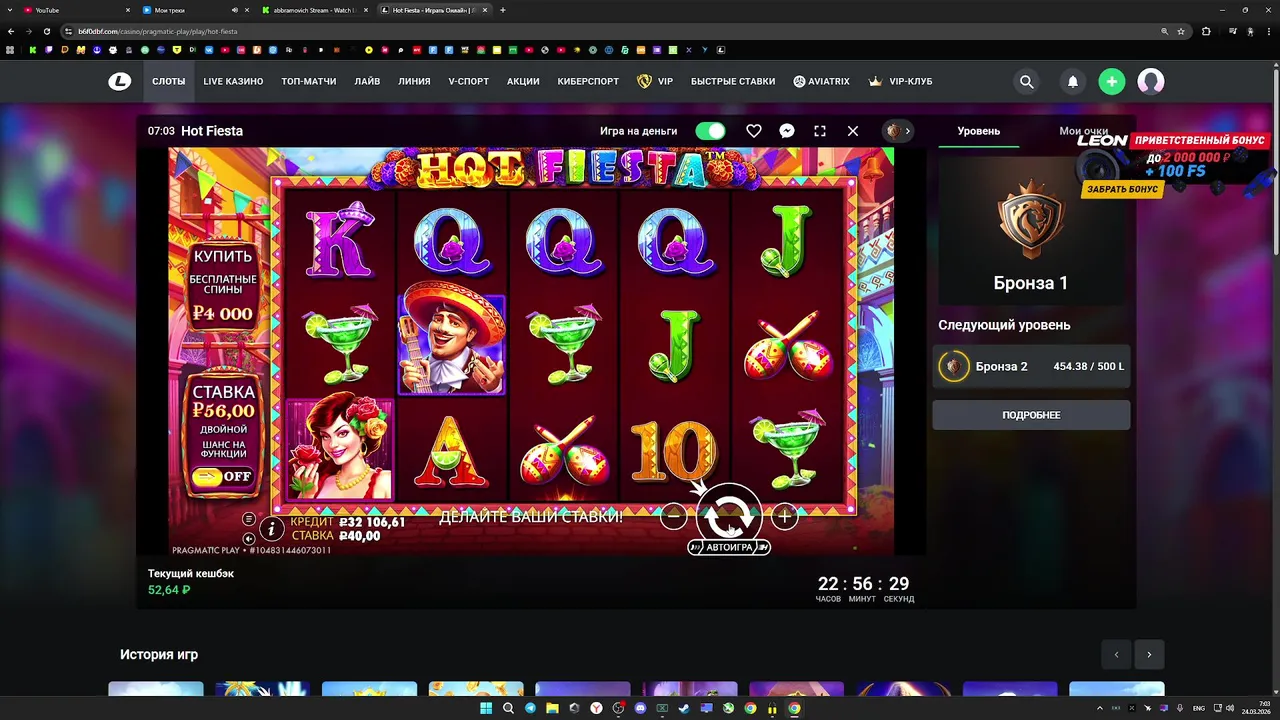Image resolution: width=1280 pixels, height=720 pixels.
Task: Claim bonus via Забрать бонус button
Action: pyautogui.click(x=1122, y=189)
